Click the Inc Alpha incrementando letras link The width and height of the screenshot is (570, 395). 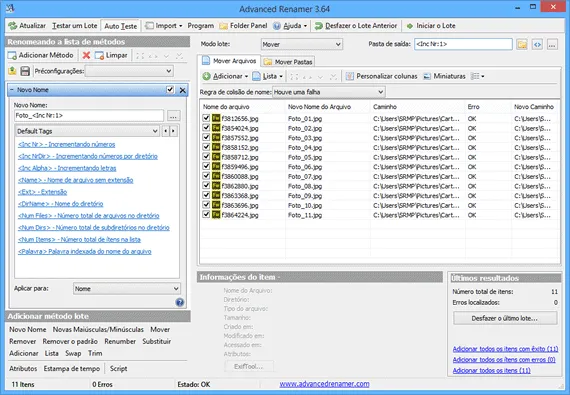pos(67,168)
